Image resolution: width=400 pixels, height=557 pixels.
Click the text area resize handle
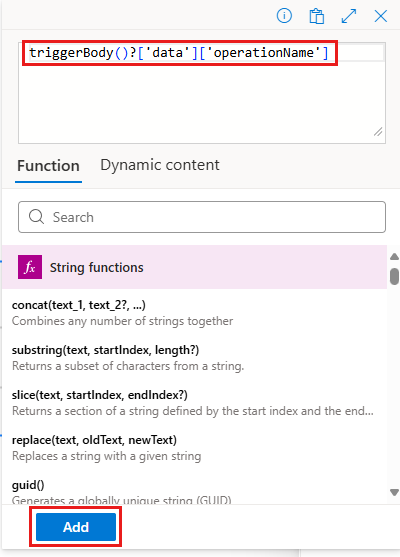(x=378, y=132)
